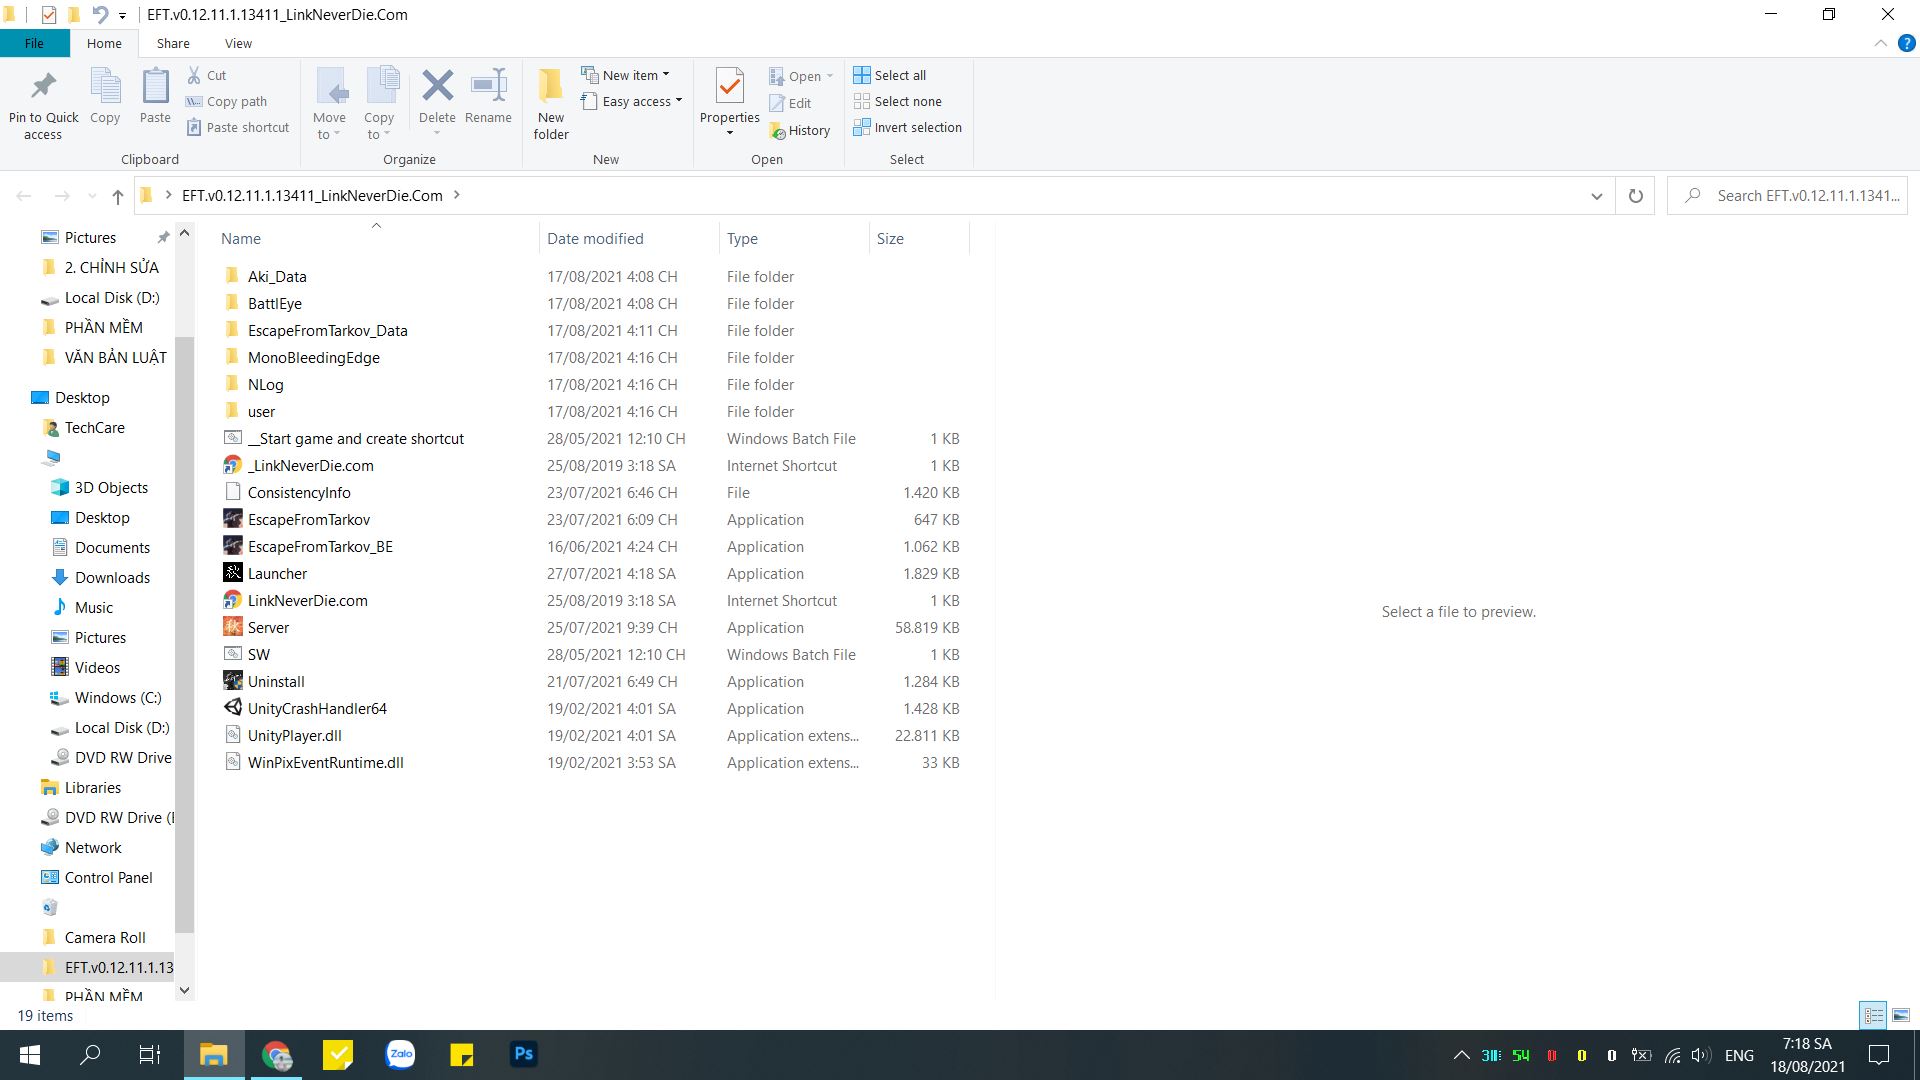The image size is (1920, 1080).
Task: Switch to details view in status bar
Action: click(x=1873, y=1015)
